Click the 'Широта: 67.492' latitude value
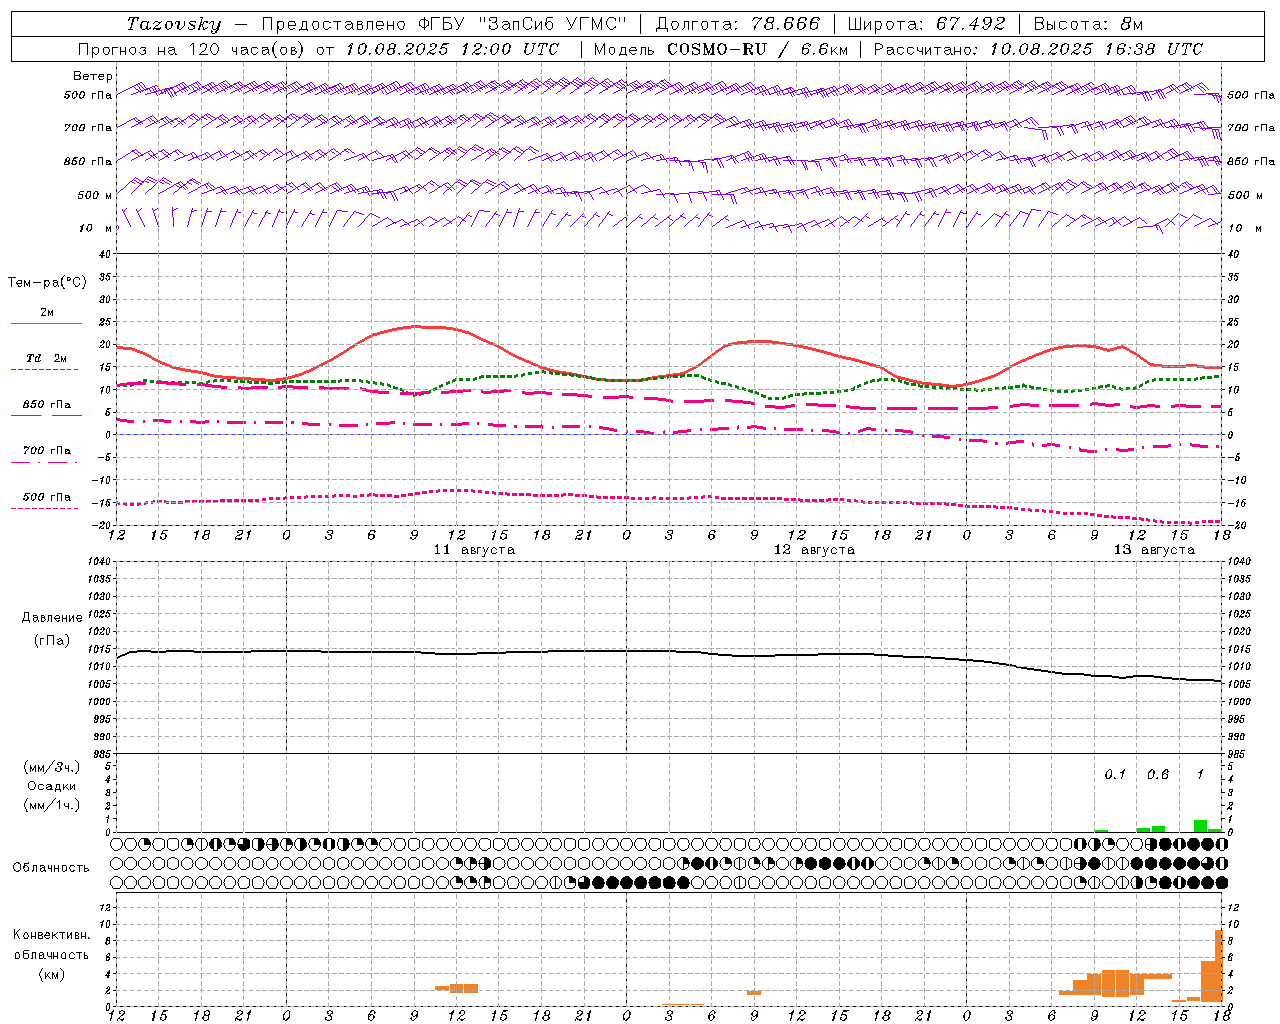 (x=926, y=24)
